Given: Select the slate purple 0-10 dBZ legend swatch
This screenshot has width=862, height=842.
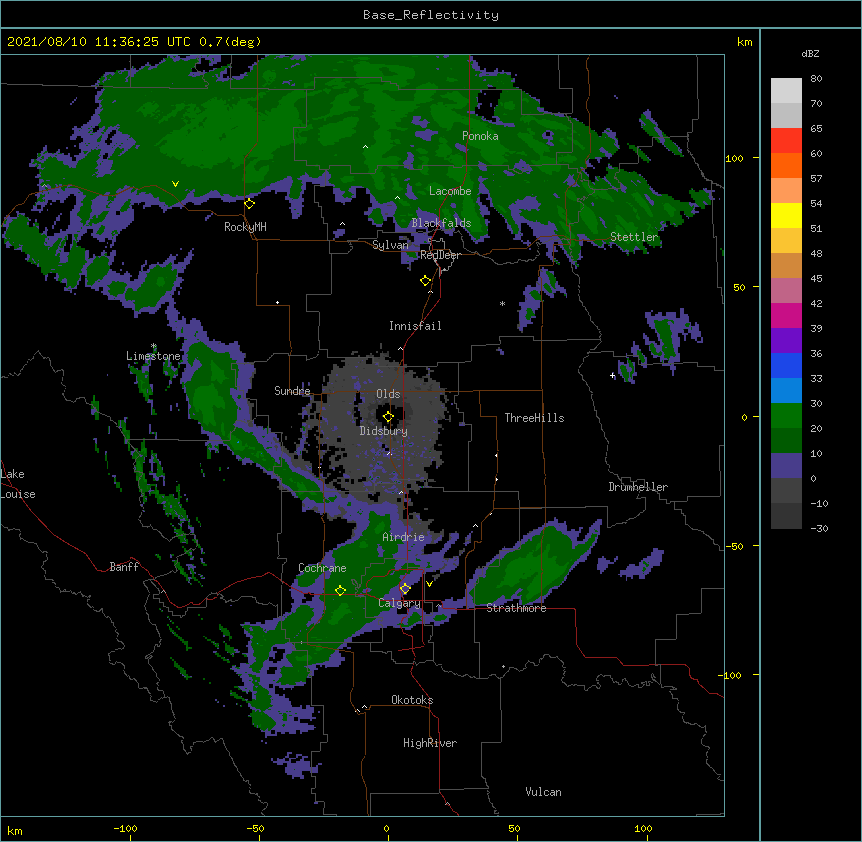Looking at the screenshot, I should click(x=786, y=466).
